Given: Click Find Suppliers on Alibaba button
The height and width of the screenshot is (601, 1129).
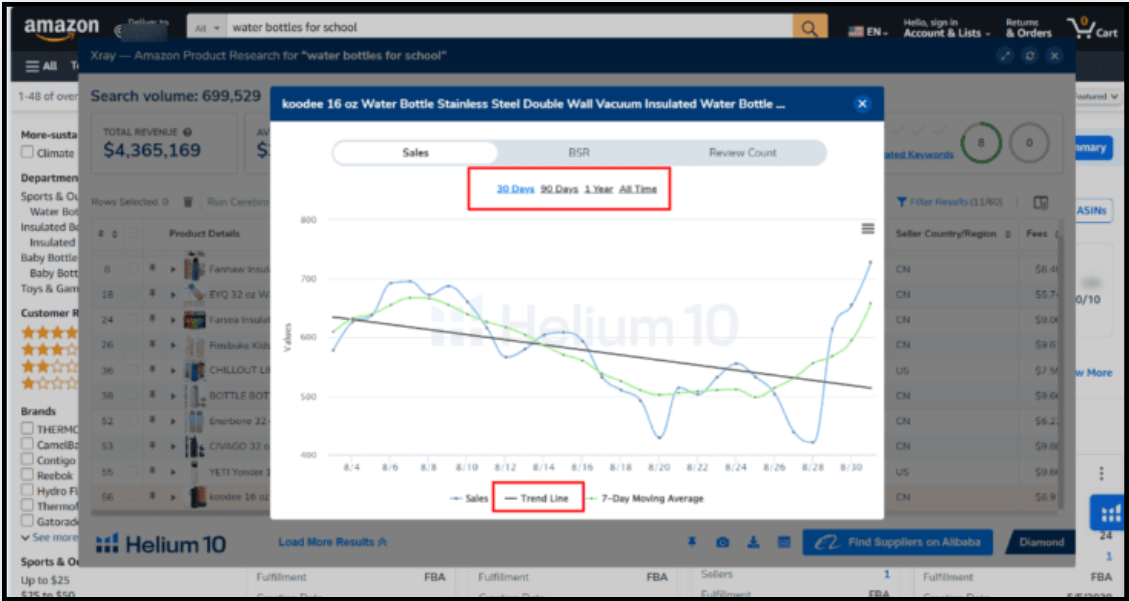Looking at the screenshot, I should (897, 542).
